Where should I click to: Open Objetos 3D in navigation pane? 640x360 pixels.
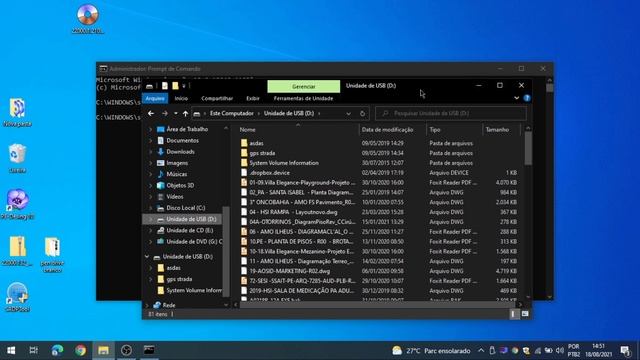click(180, 185)
